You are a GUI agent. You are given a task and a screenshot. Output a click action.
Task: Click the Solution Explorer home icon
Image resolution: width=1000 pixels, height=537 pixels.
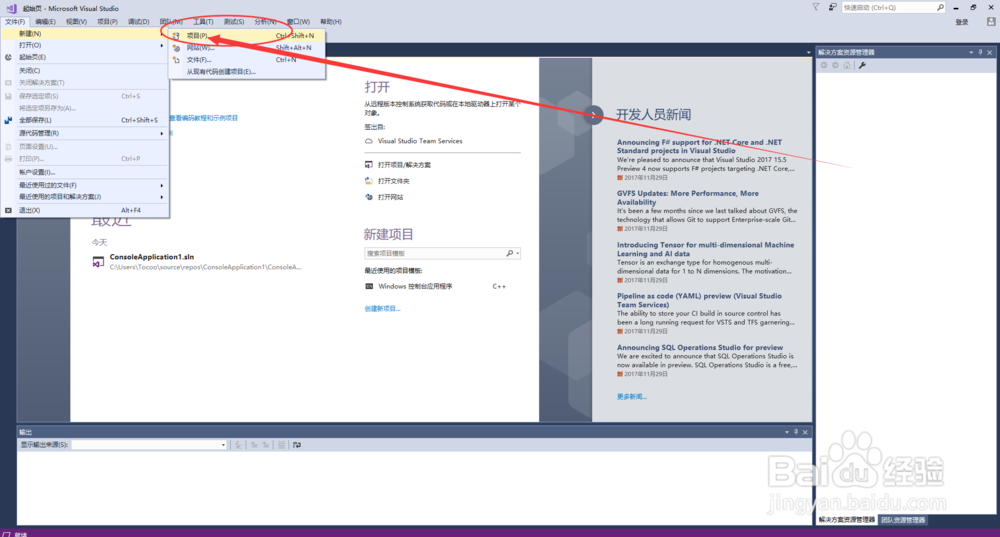pos(847,65)
